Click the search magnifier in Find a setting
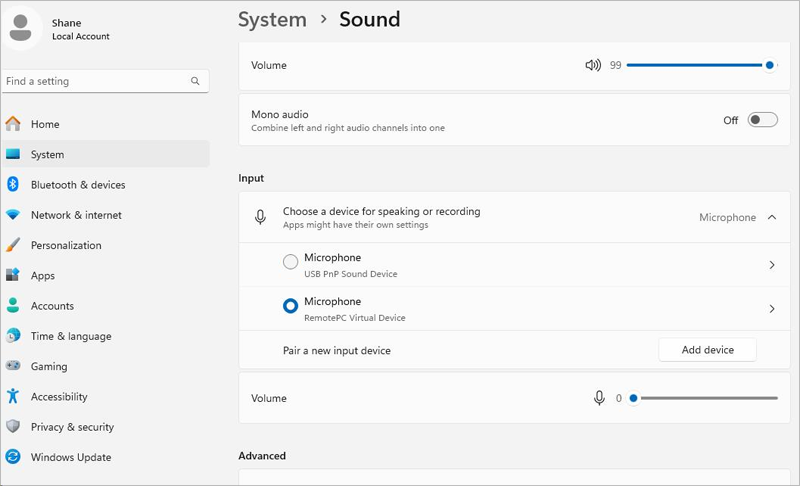 pos(195,81)
